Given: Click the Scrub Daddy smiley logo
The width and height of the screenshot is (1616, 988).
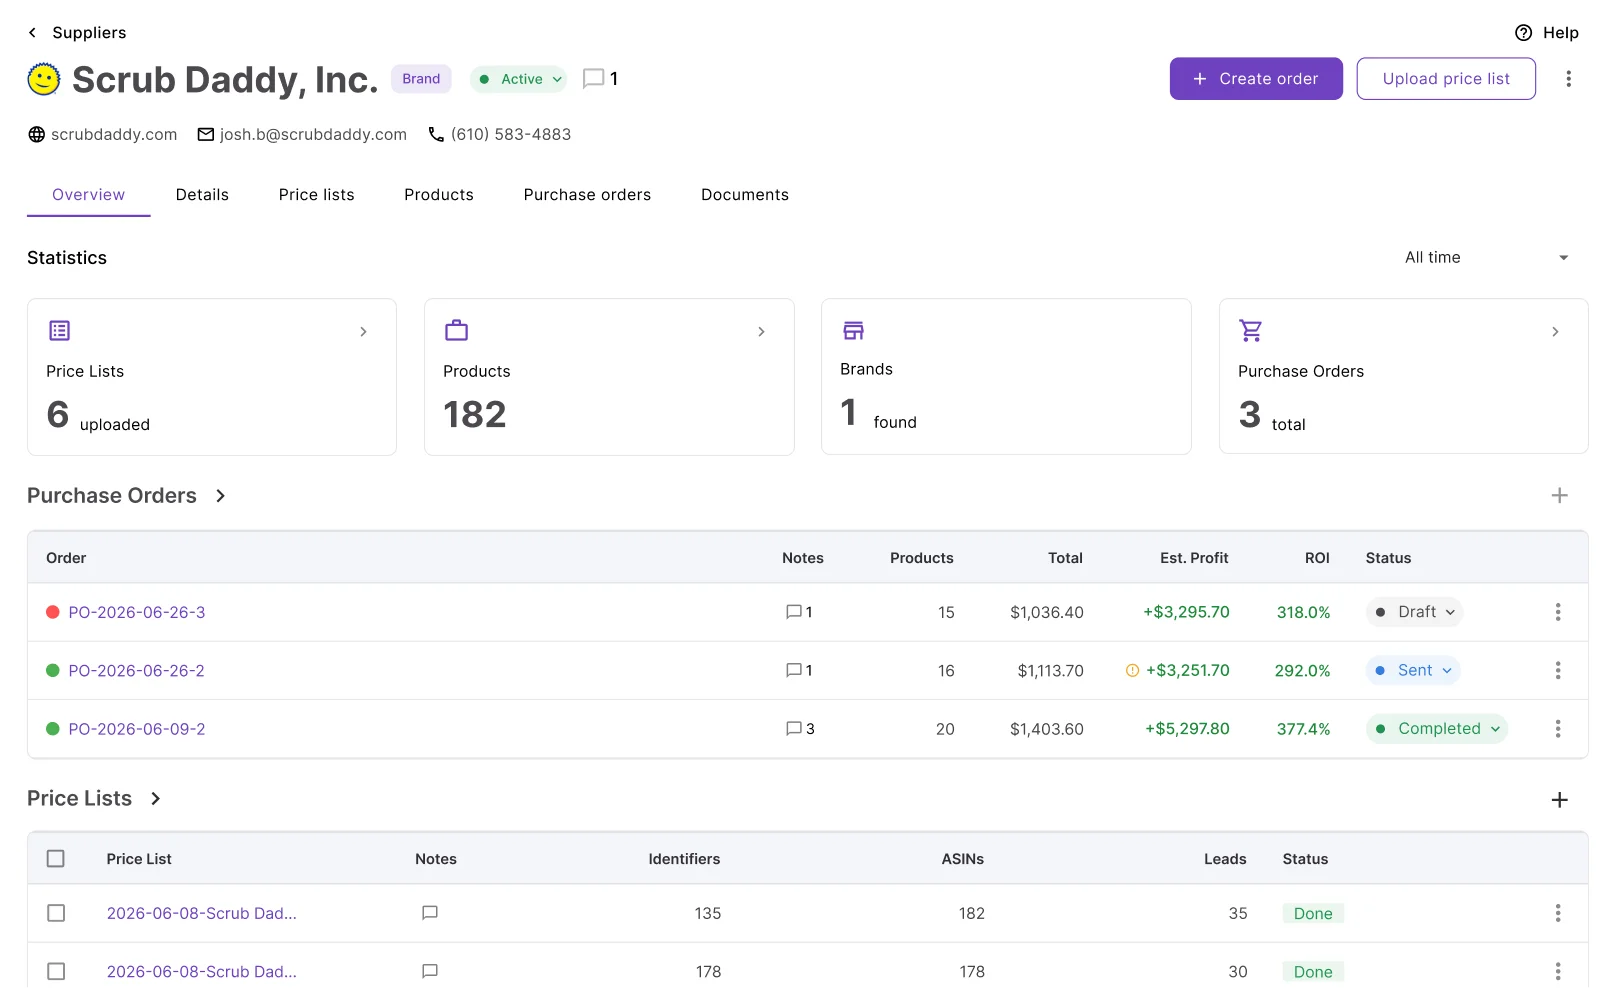Looking at the screenshot, I should pyautogui.click(x=44, y=79).
